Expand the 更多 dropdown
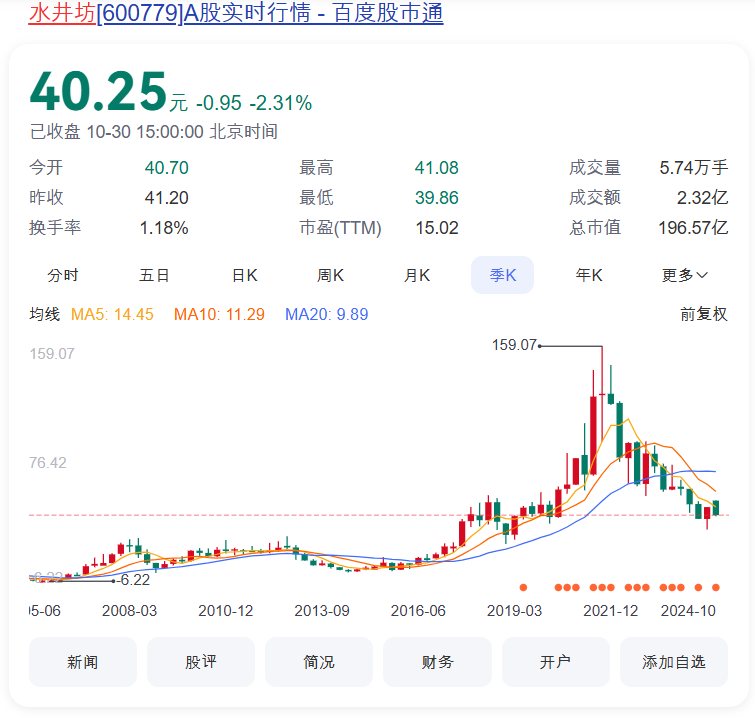 tap(684, 275)
